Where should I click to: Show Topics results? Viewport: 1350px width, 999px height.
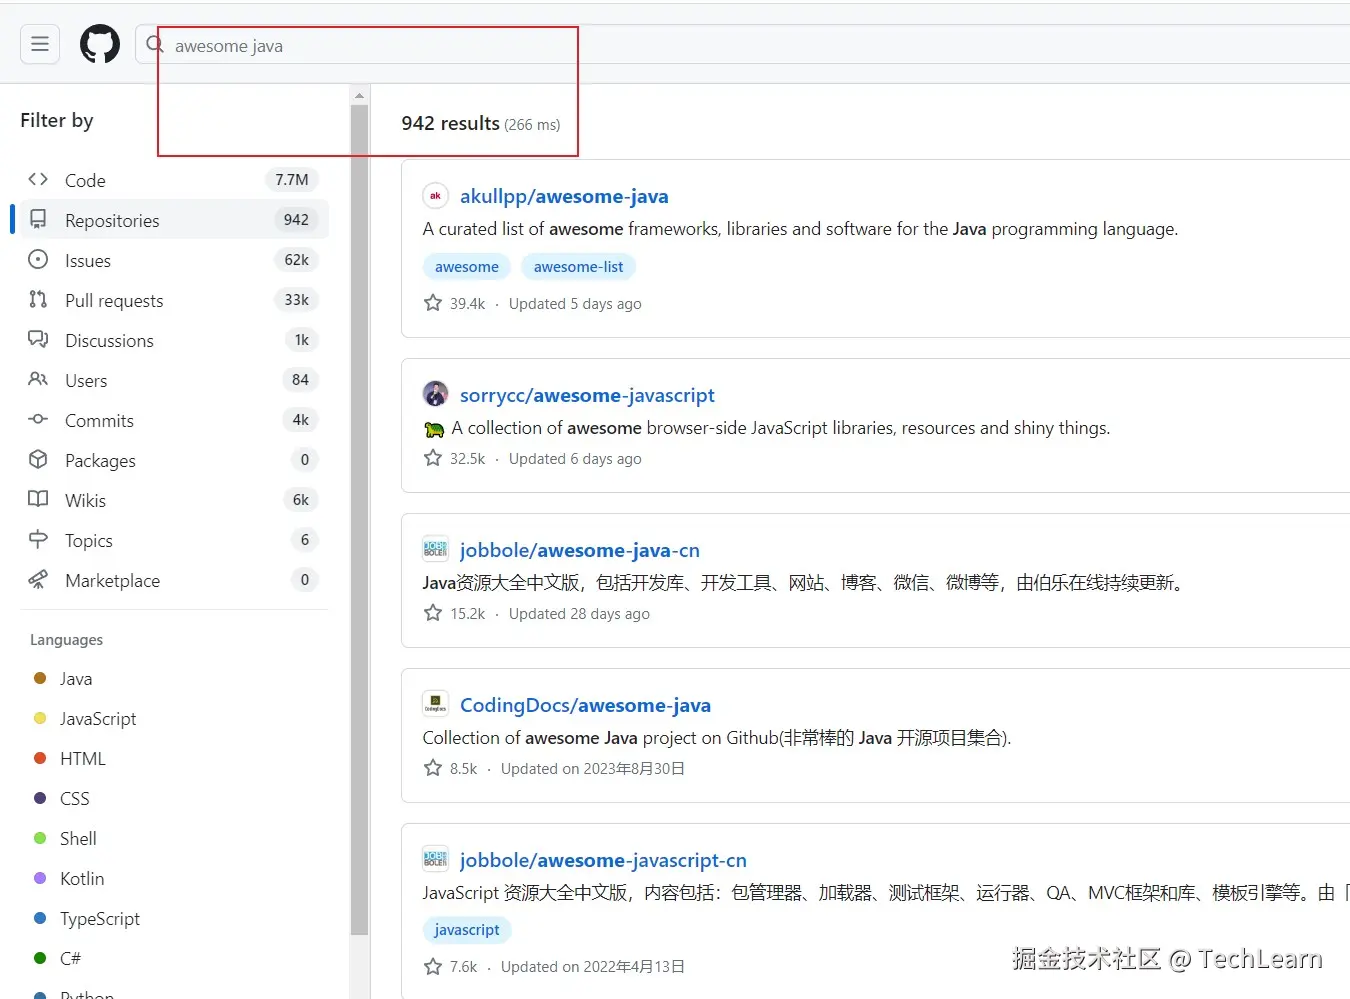click(174, 540)
